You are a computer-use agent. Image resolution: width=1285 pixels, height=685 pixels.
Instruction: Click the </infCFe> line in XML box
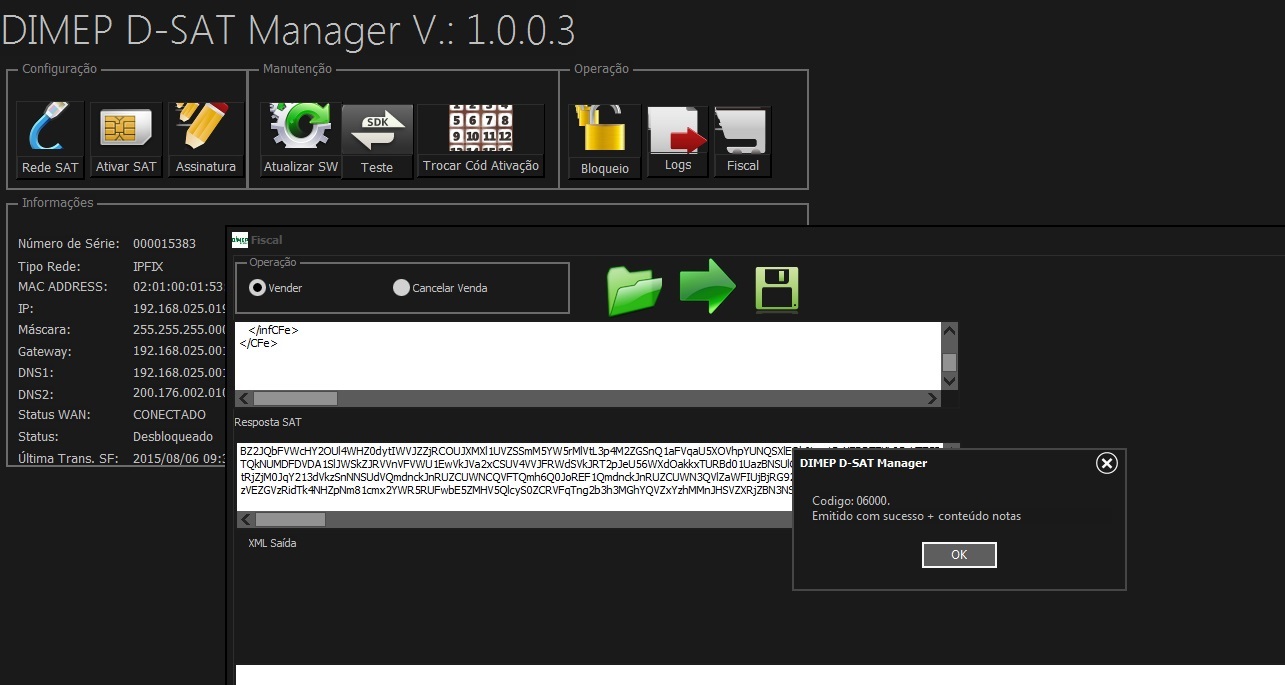pyautogui.click(x=273, y=330)
